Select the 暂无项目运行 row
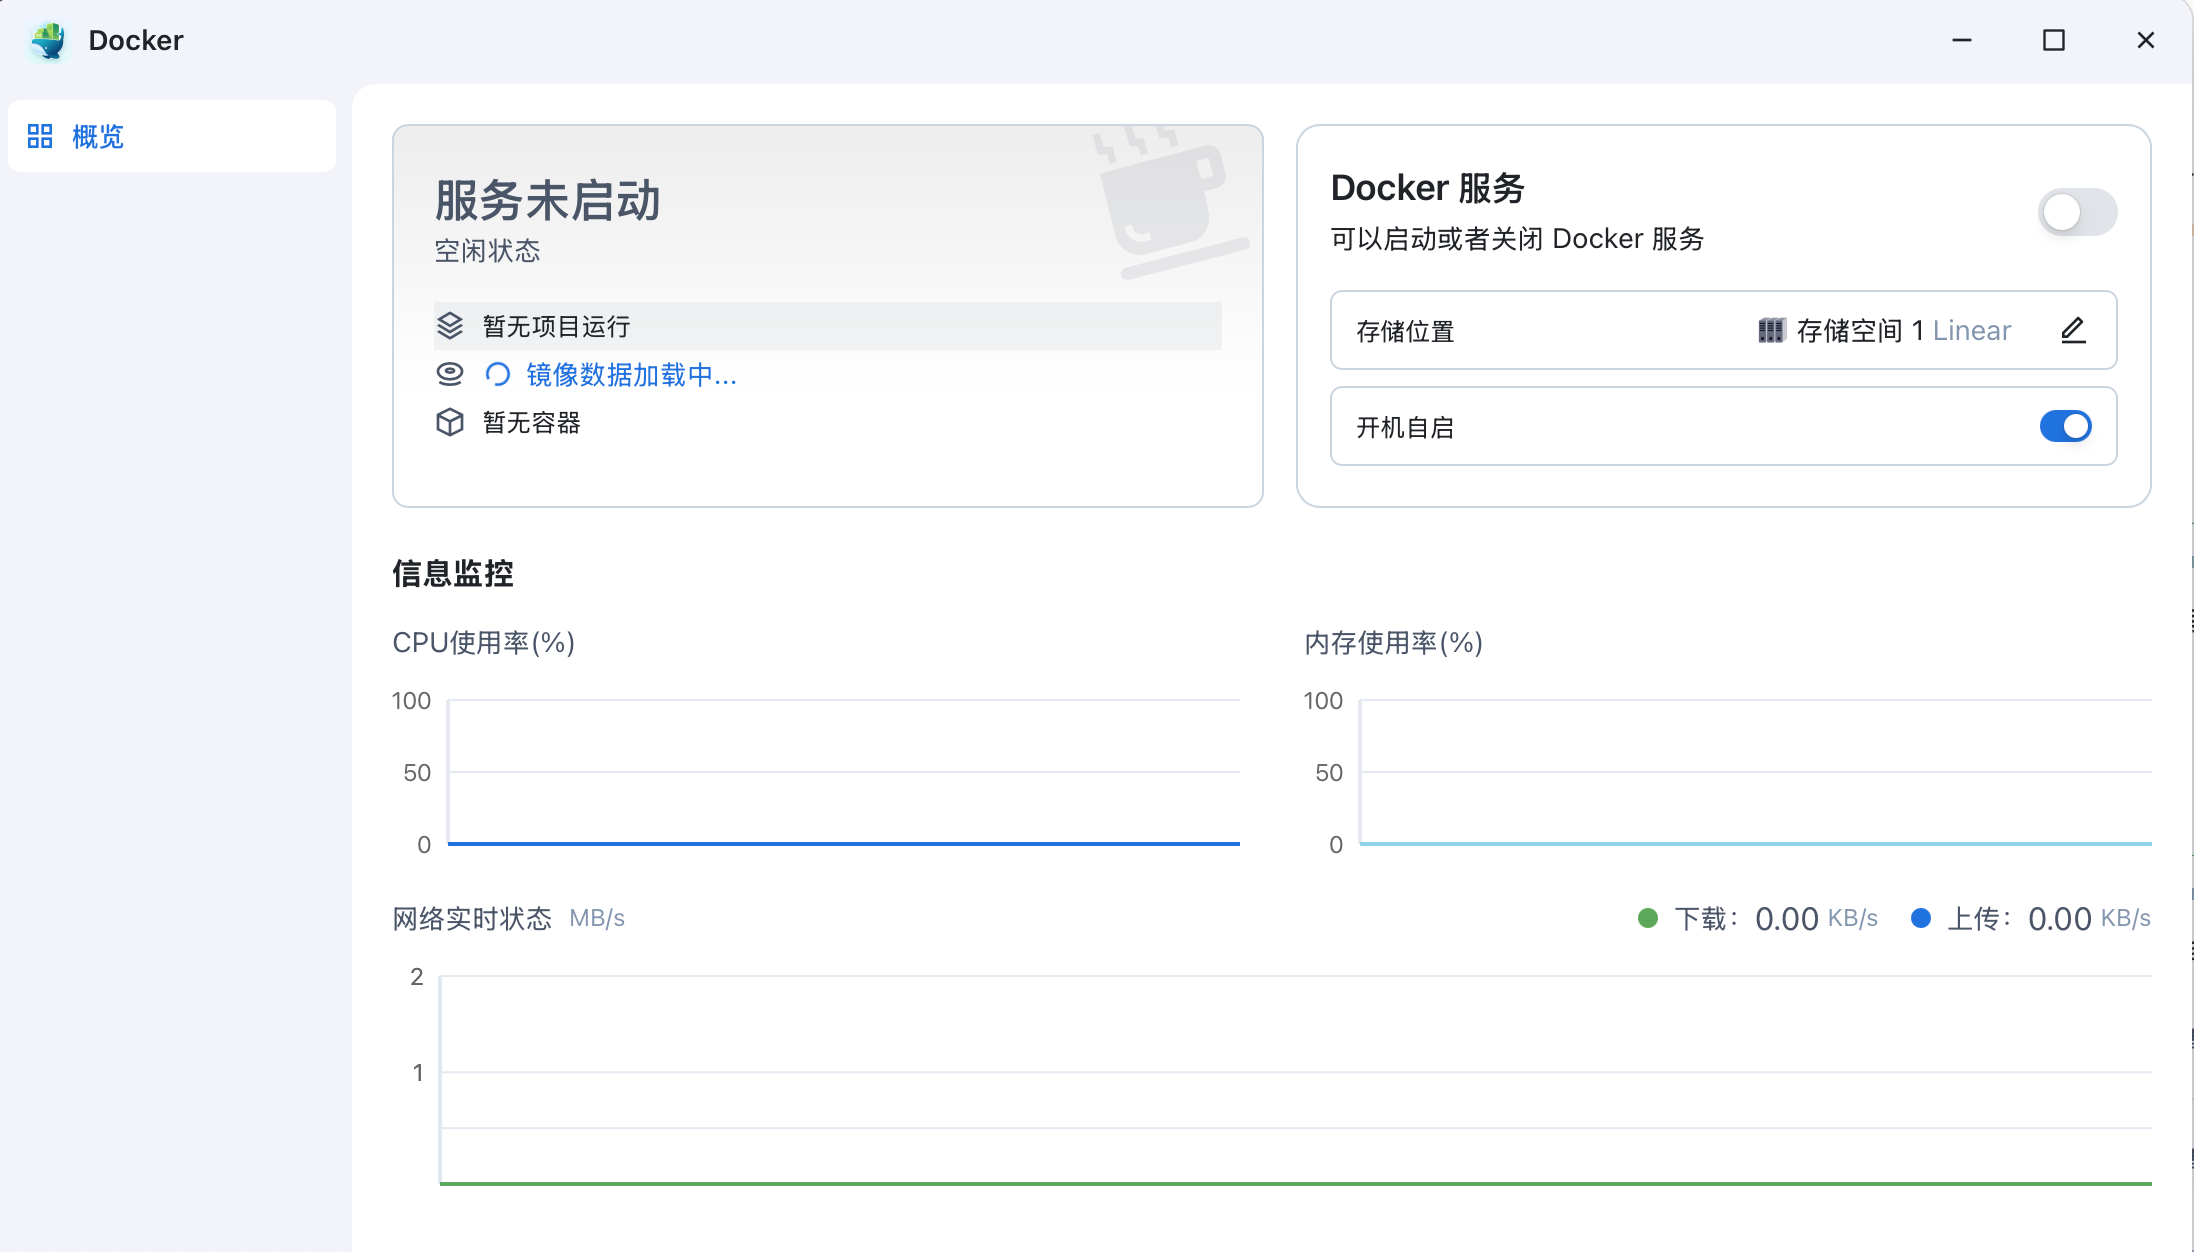 (828, 326)
